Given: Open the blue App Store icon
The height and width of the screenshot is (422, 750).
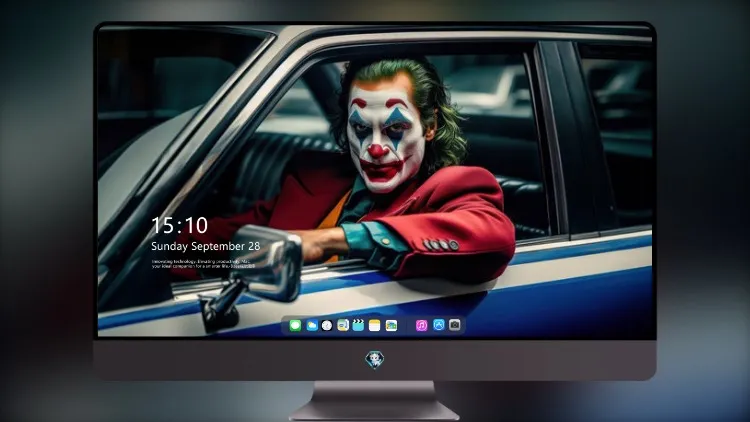Looking at the screenshot, I should (x=439, y=325).
